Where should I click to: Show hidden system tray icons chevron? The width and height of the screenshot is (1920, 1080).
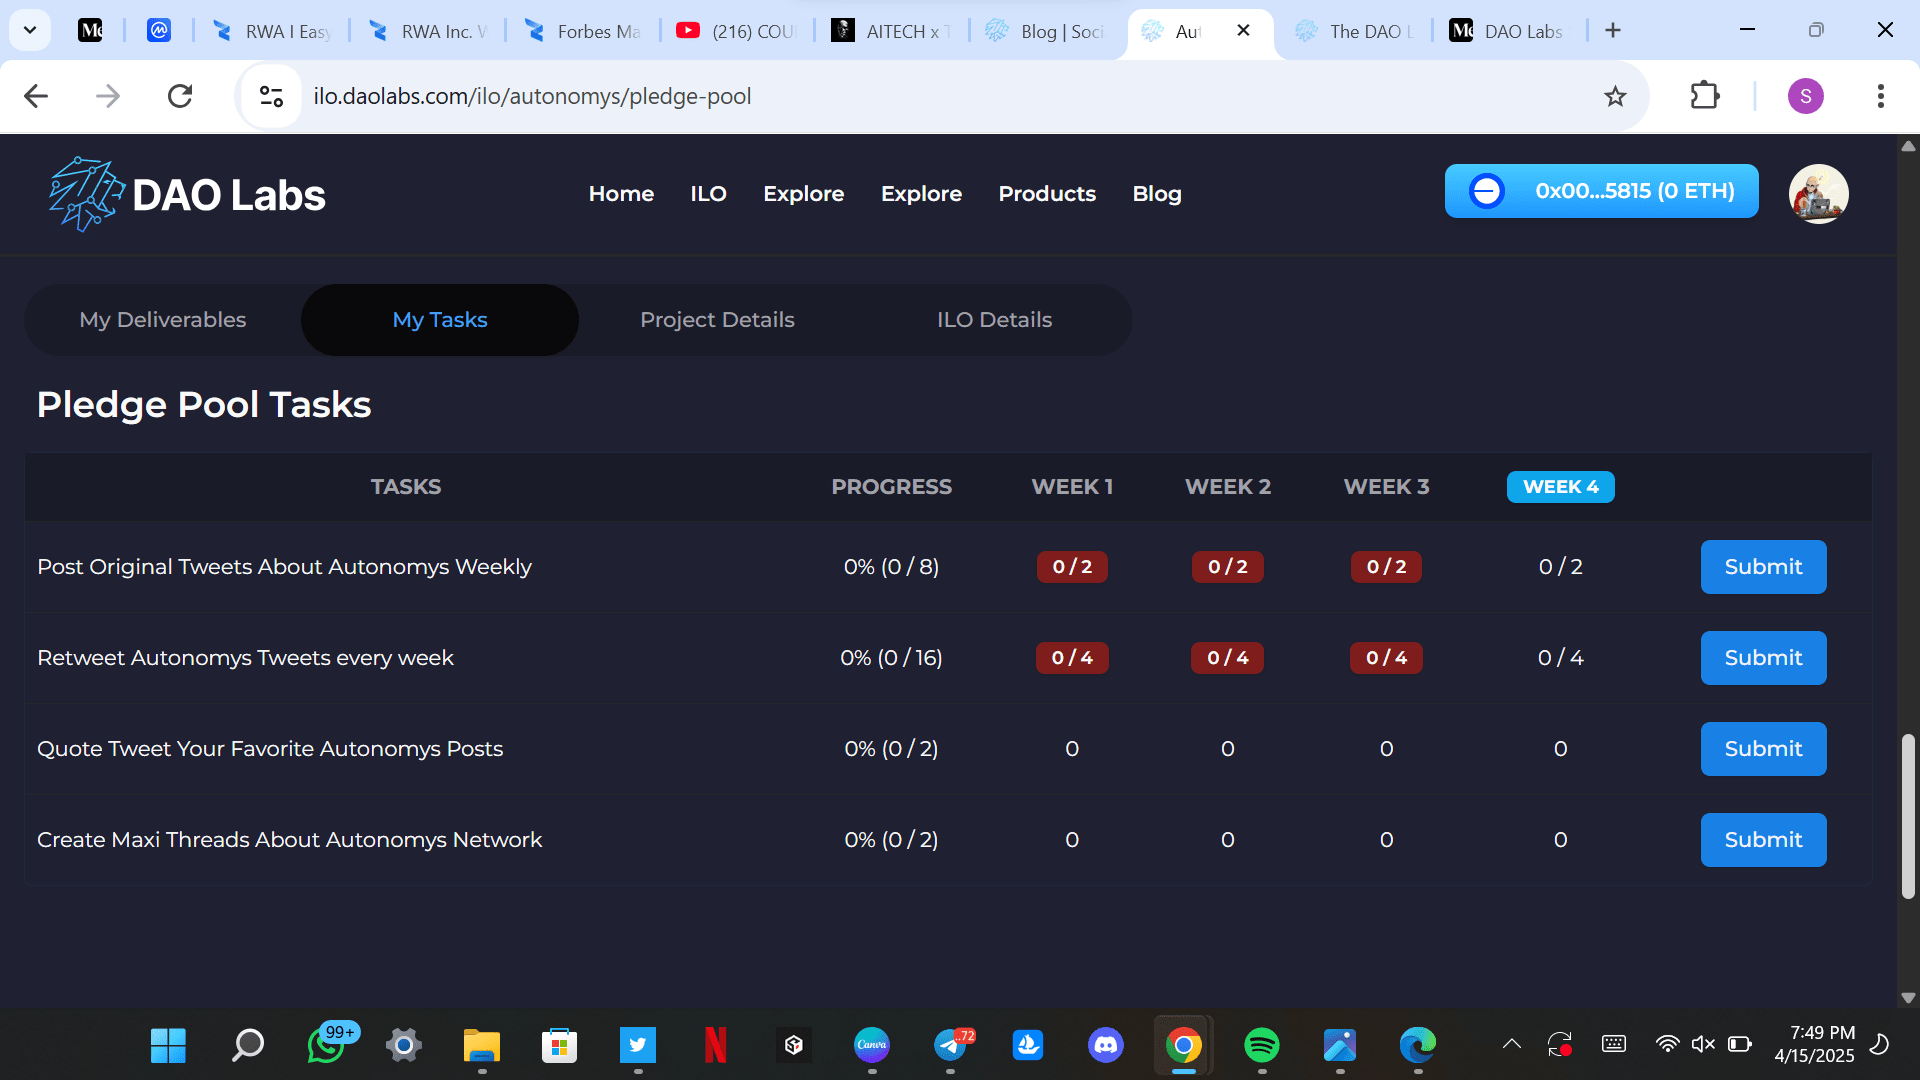1511,1044
